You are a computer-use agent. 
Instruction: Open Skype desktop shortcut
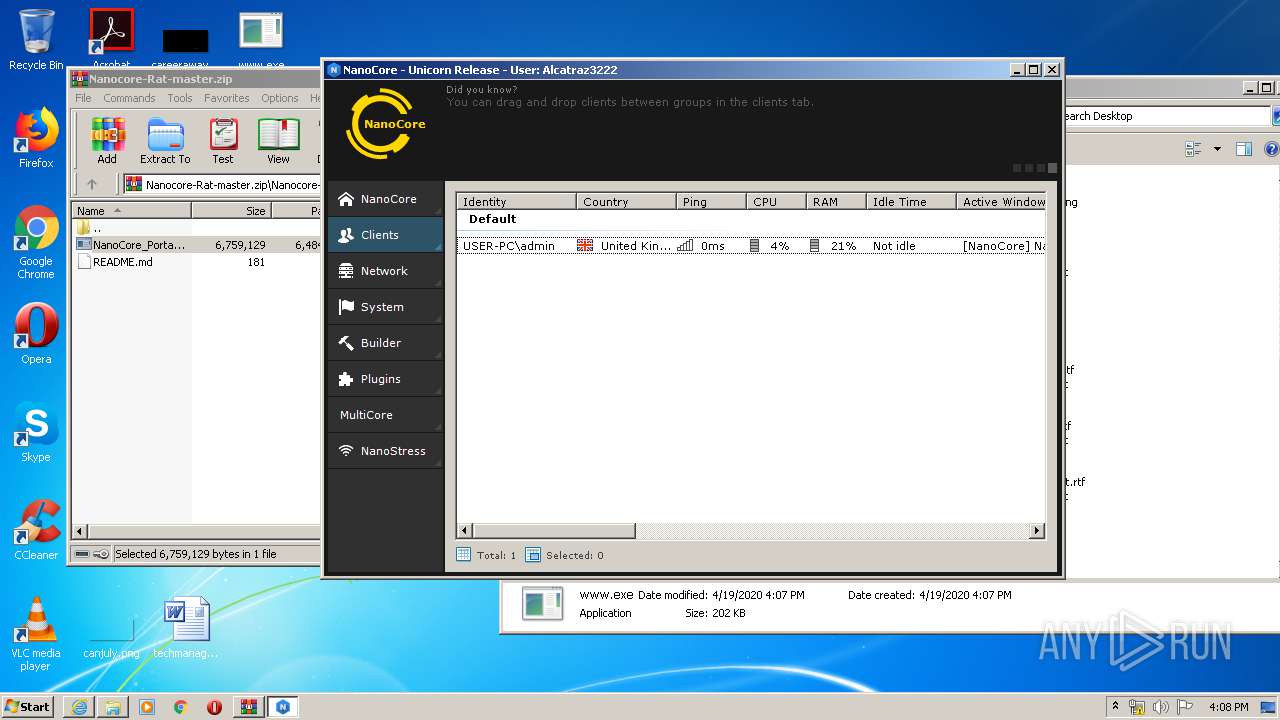[x=36, y=433]
